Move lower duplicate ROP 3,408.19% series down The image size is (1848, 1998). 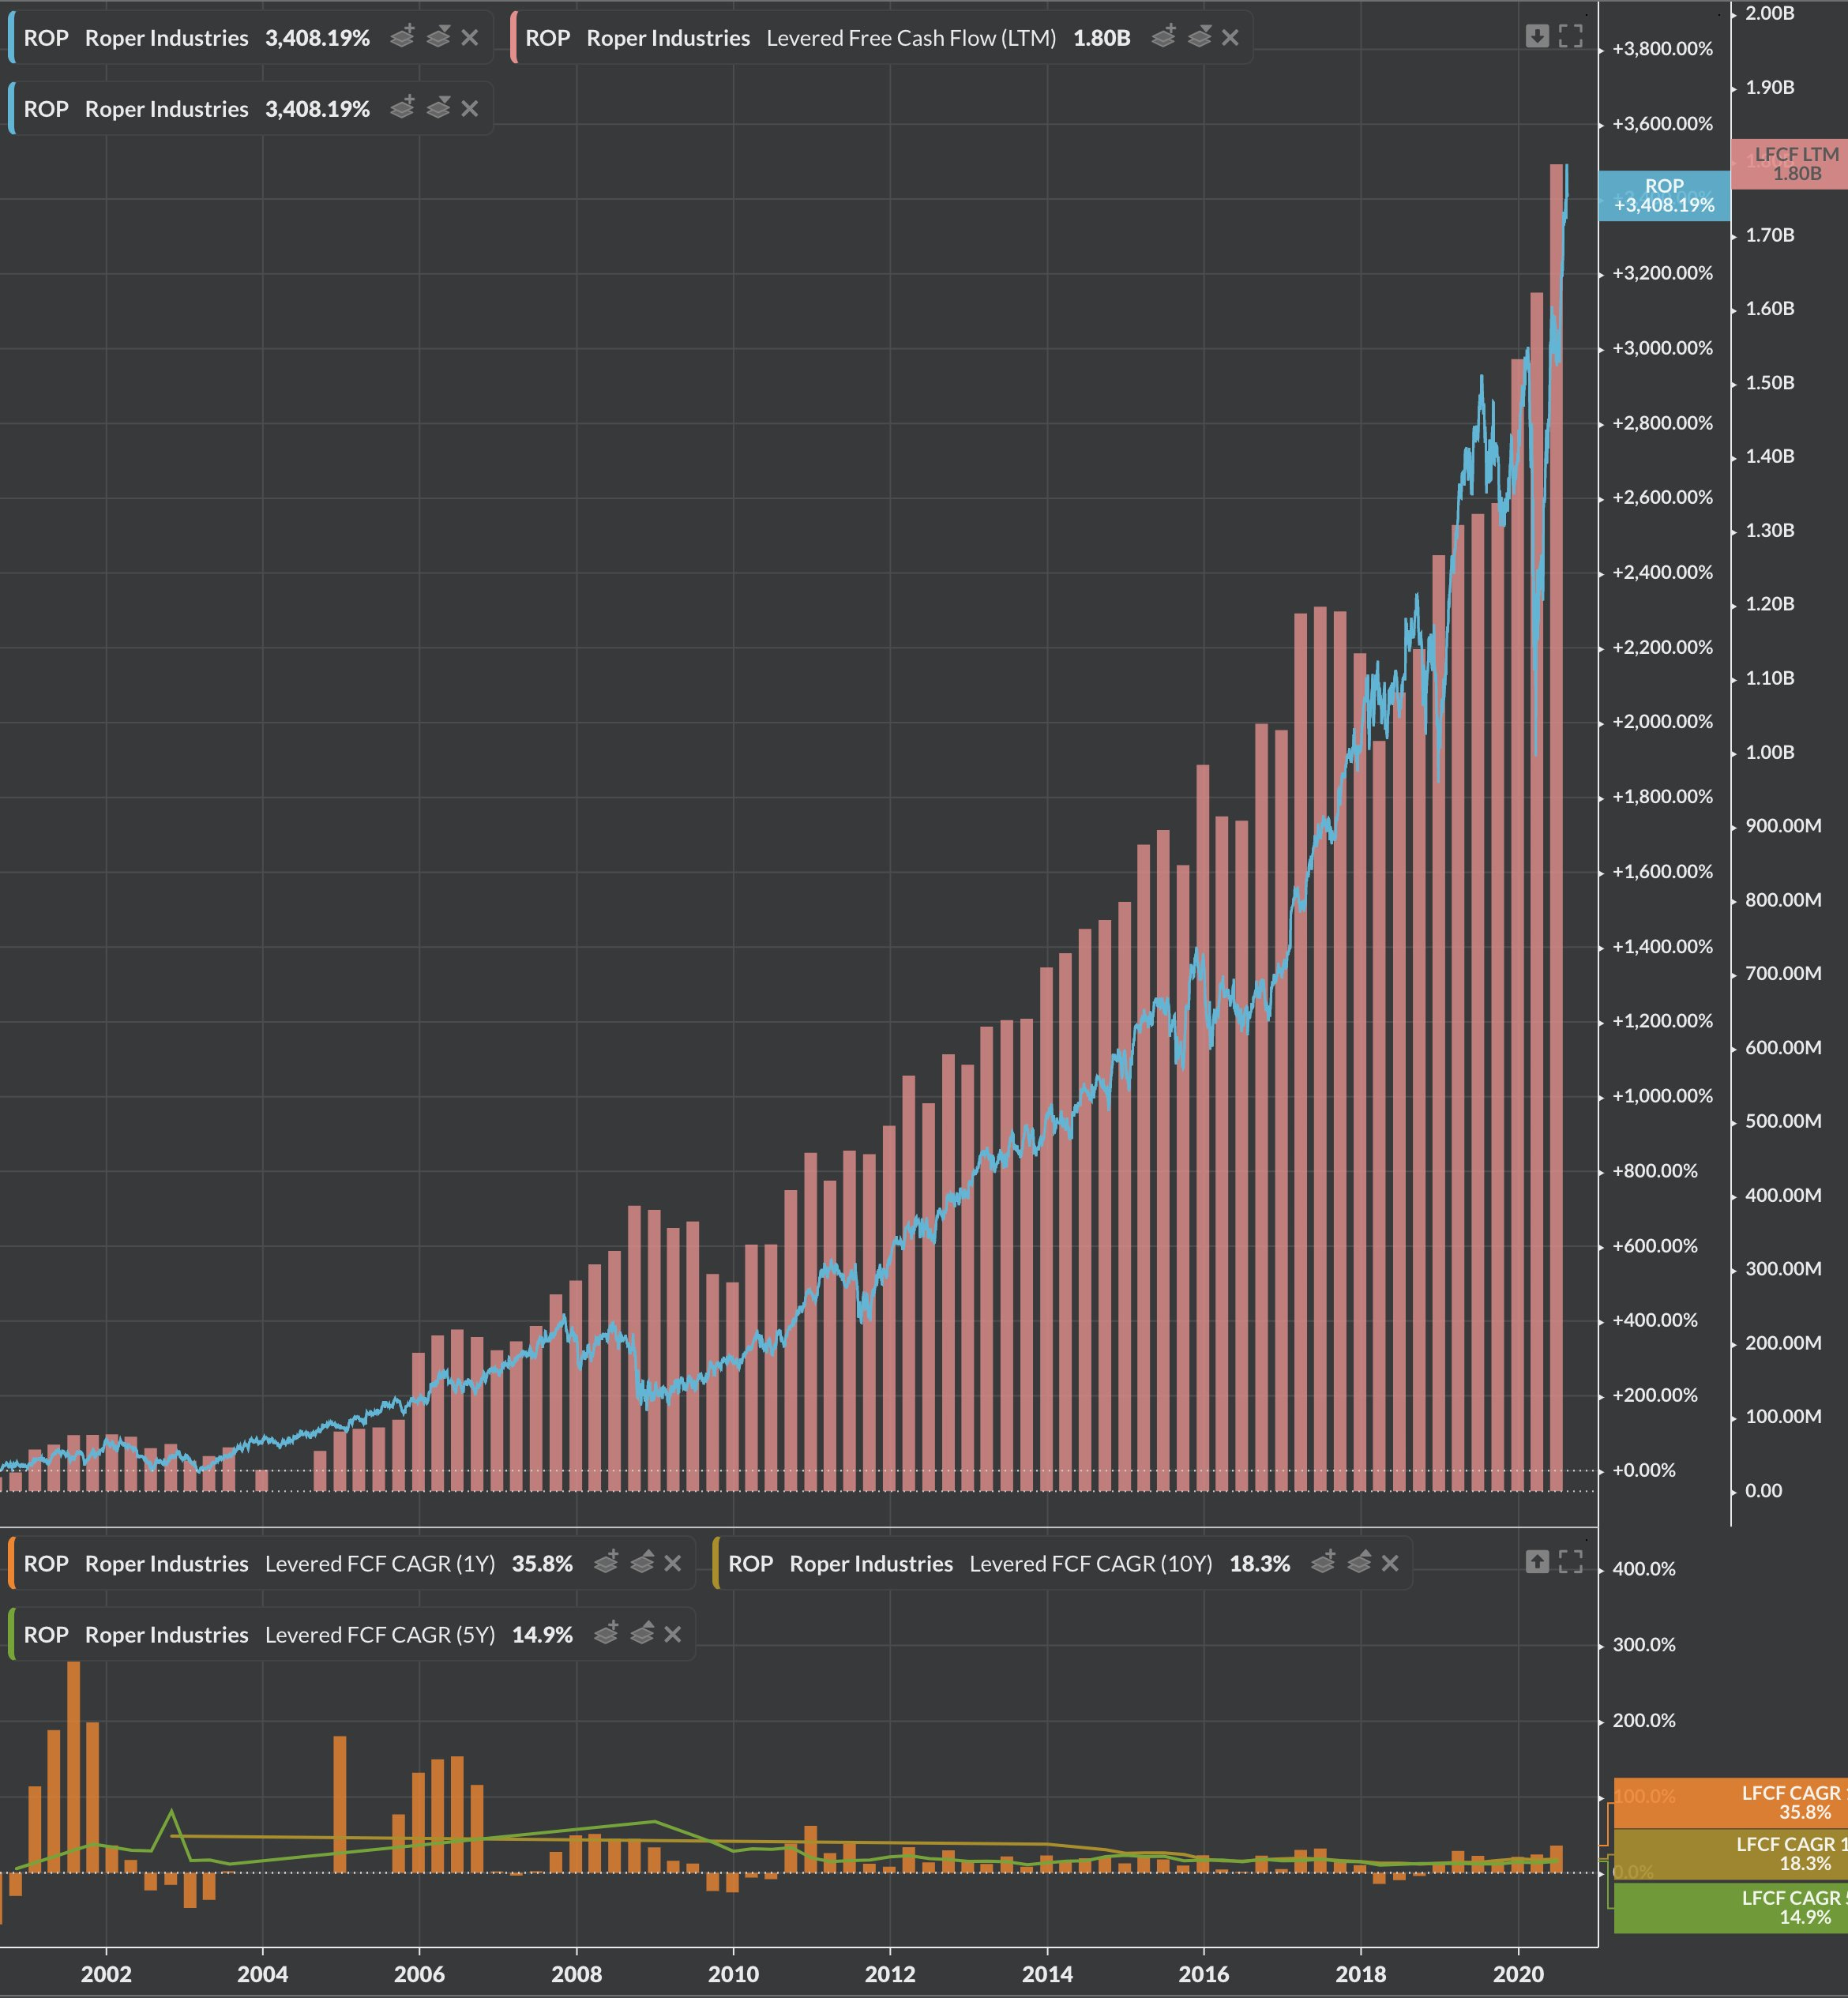pos(438,108)
